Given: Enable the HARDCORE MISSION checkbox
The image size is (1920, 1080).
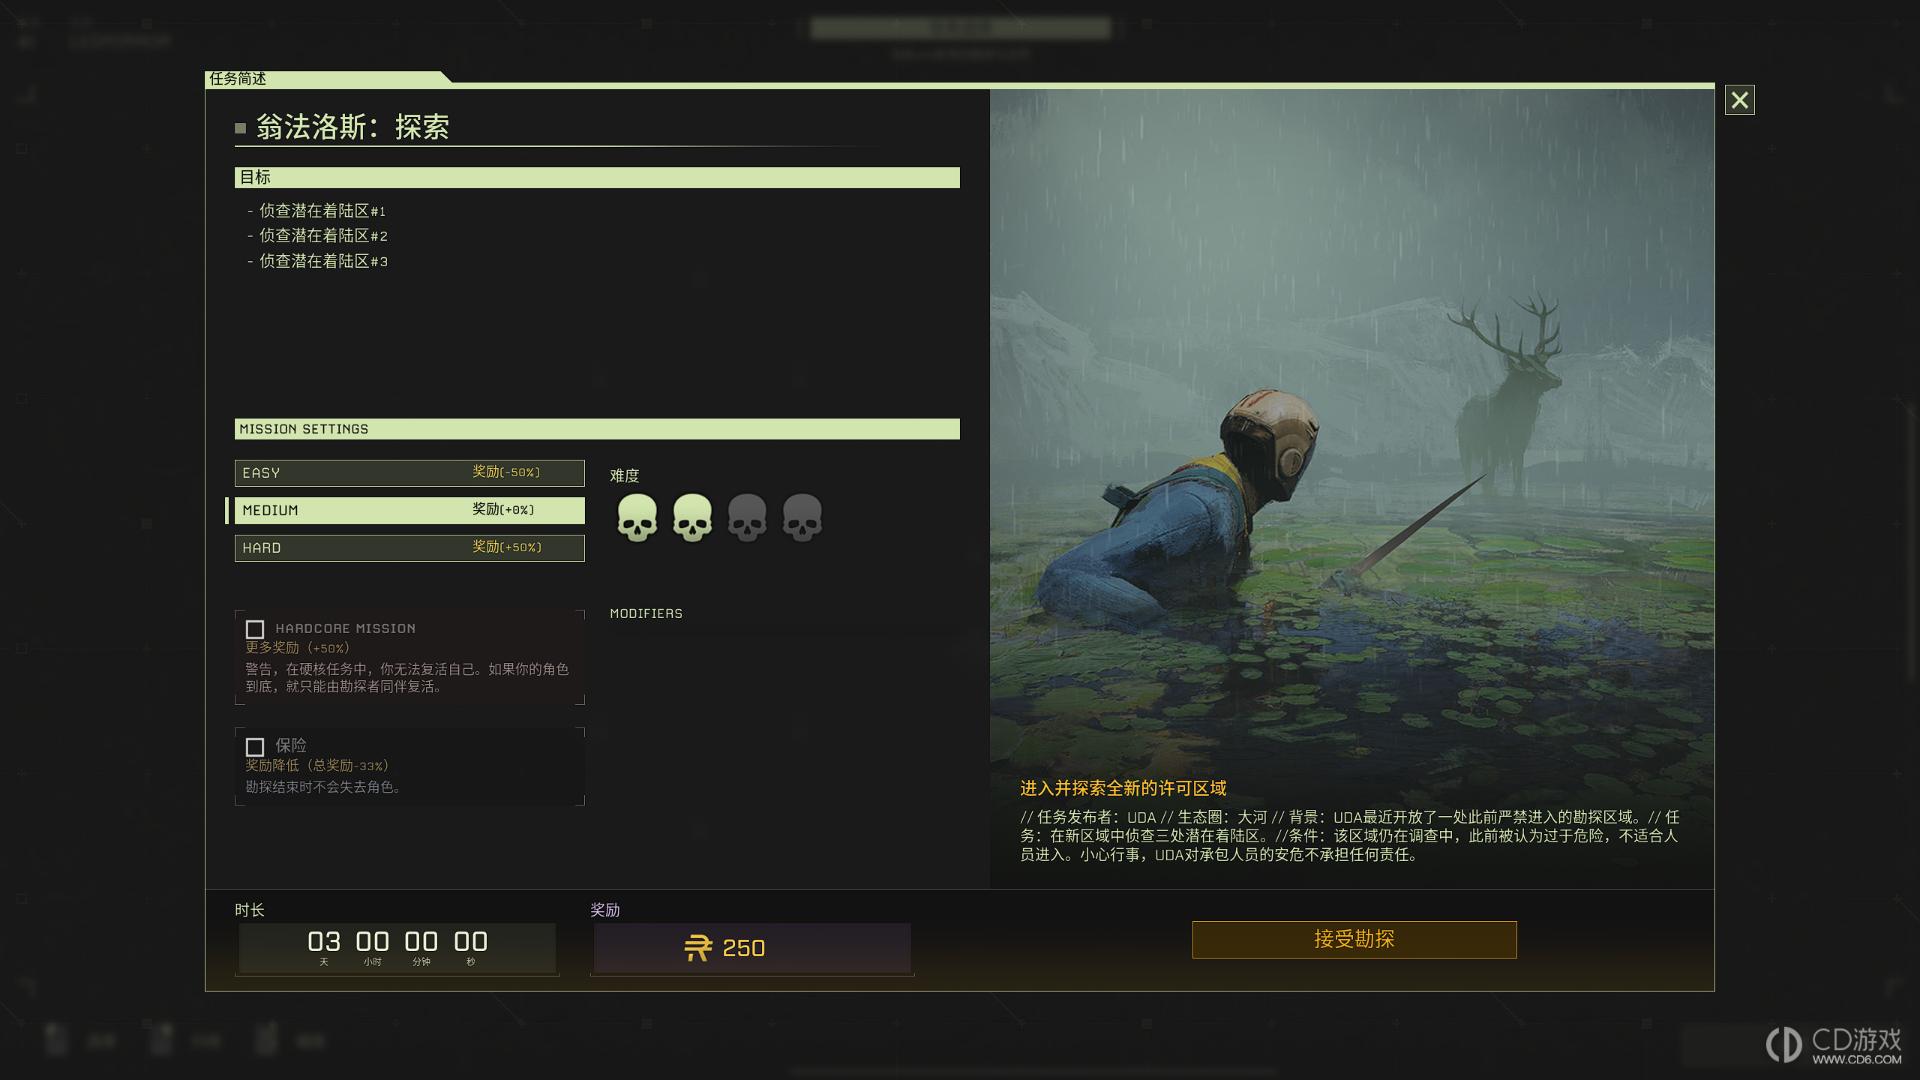Looking at the screenshot, I should pyautogui.click(x=255, y=629).
